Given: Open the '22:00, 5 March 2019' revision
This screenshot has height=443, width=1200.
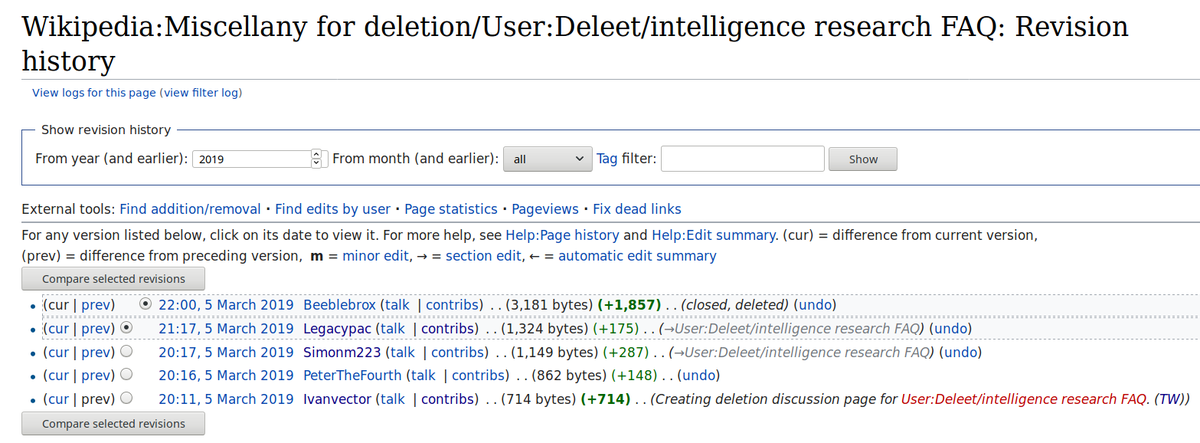Looking at the screenshot, I should point(226,304).
